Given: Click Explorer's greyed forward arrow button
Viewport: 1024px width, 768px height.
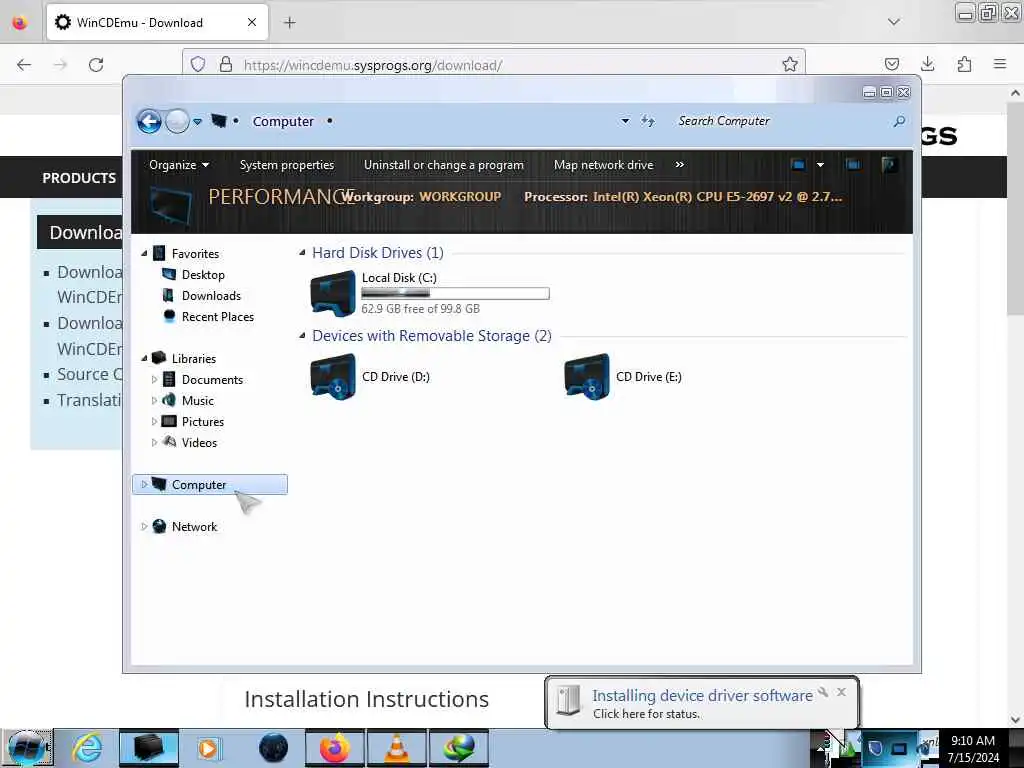Looking at the screenshot, I should (177, 121).
